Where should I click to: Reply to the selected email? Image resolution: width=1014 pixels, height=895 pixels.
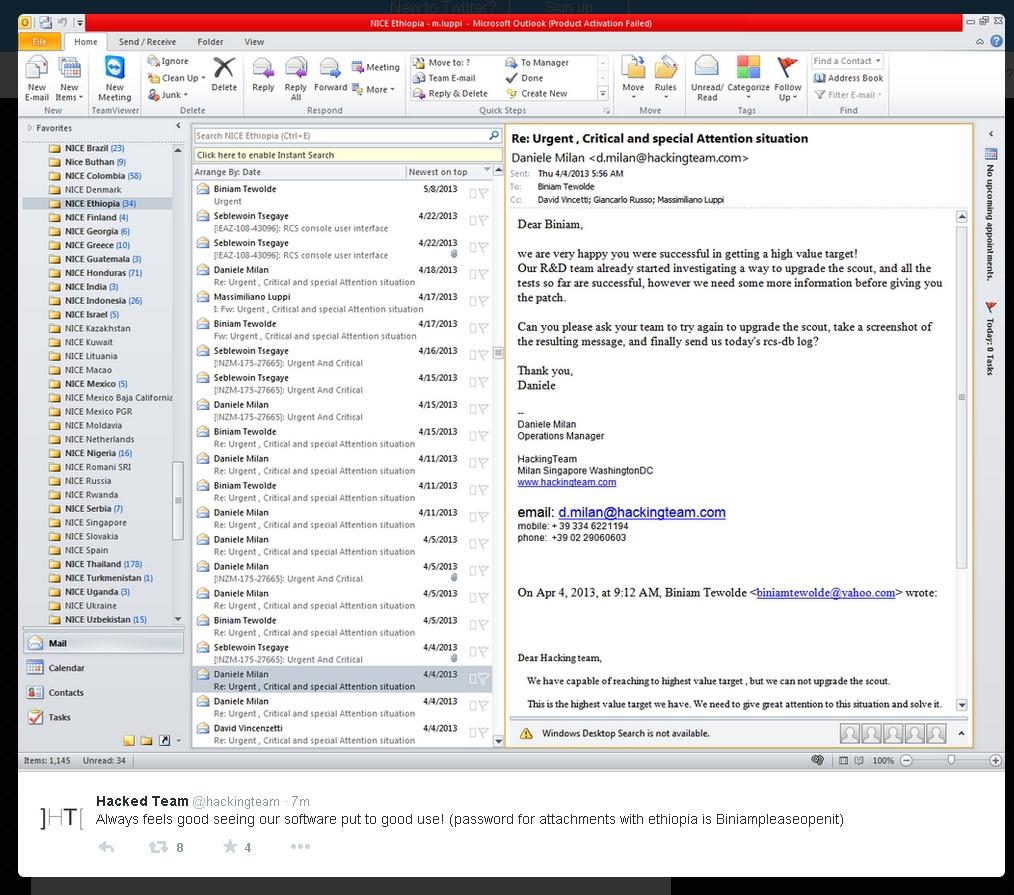coord(263,75)
